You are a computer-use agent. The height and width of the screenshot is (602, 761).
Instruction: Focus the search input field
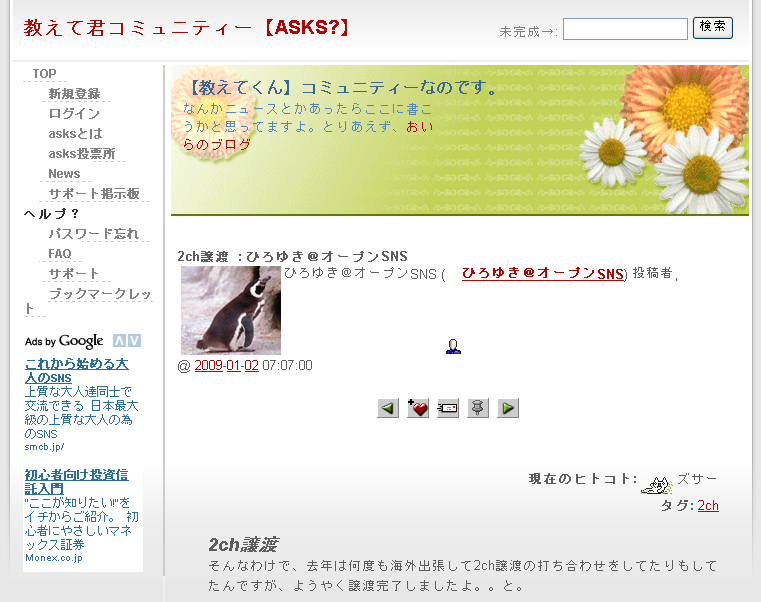pyautogui.click(x=625, y=29)
